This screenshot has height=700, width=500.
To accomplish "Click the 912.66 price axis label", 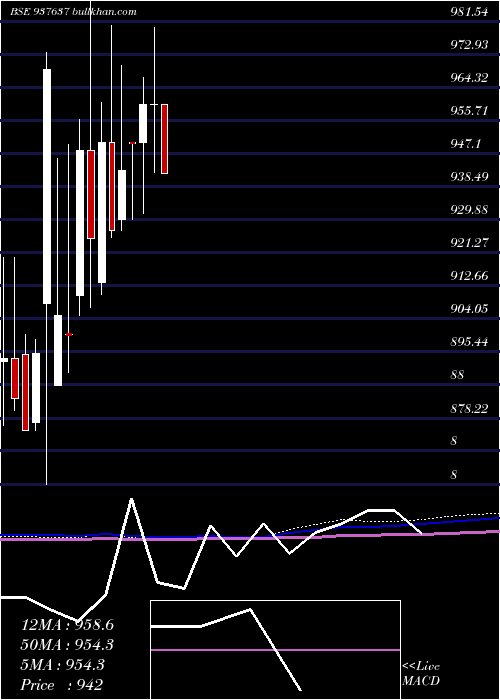I will click(468, 276).
